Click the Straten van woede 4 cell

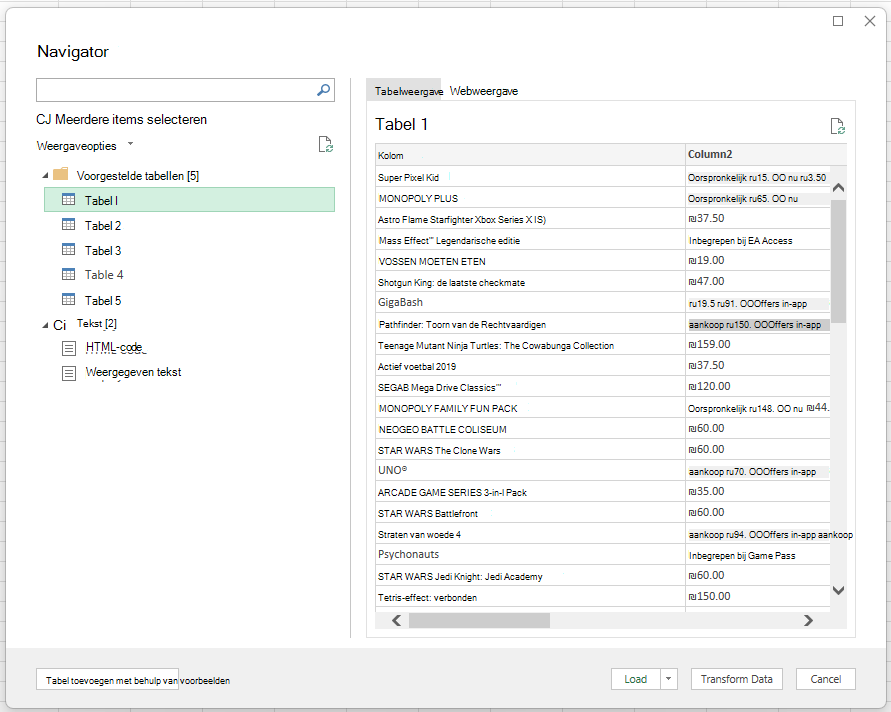[530, 534]
